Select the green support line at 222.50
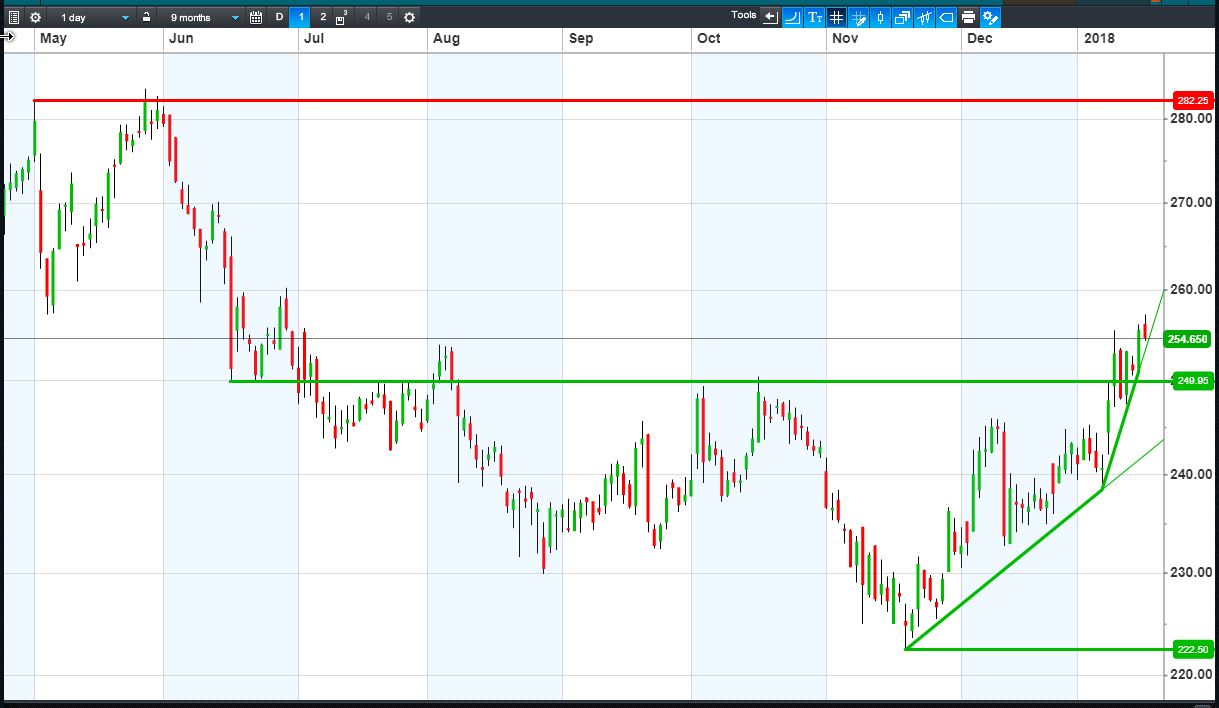1219x708 pixels. point(1037,649)
